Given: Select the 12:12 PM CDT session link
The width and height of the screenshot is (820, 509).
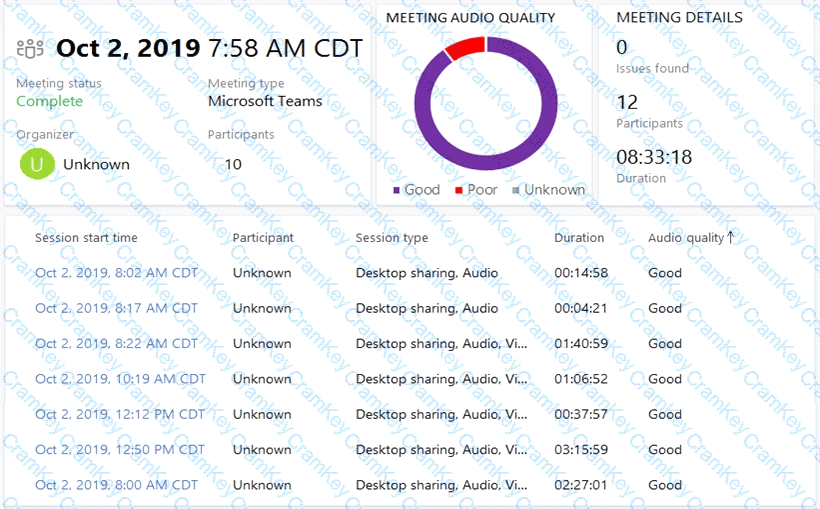Looking at the screenshot, I should point(120,414).
